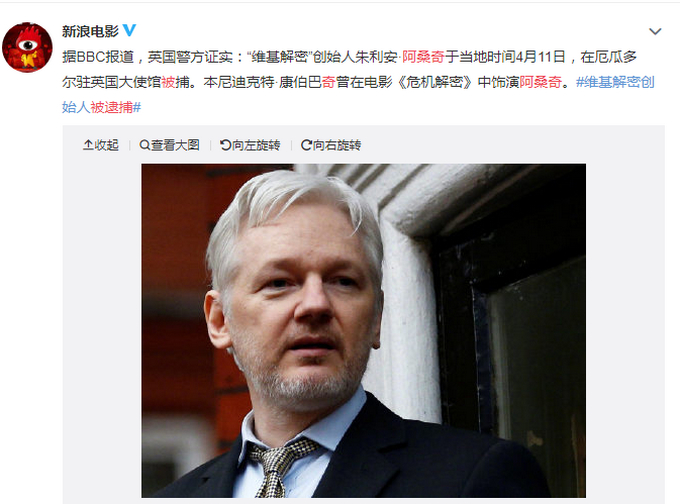Click the posted photo of man in suit

click(x=363, y=331)
